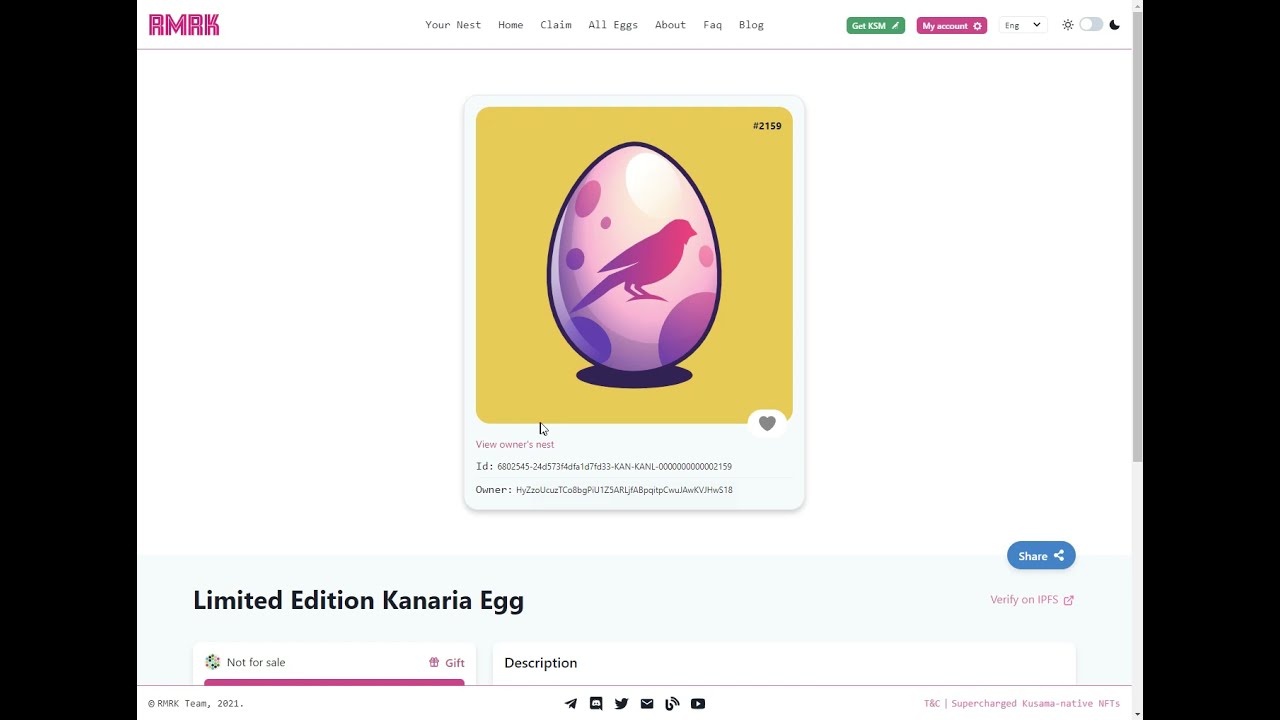
Task: Click the blog feed icon in footer
Action: pyautogui.click(x=672, y=704)
